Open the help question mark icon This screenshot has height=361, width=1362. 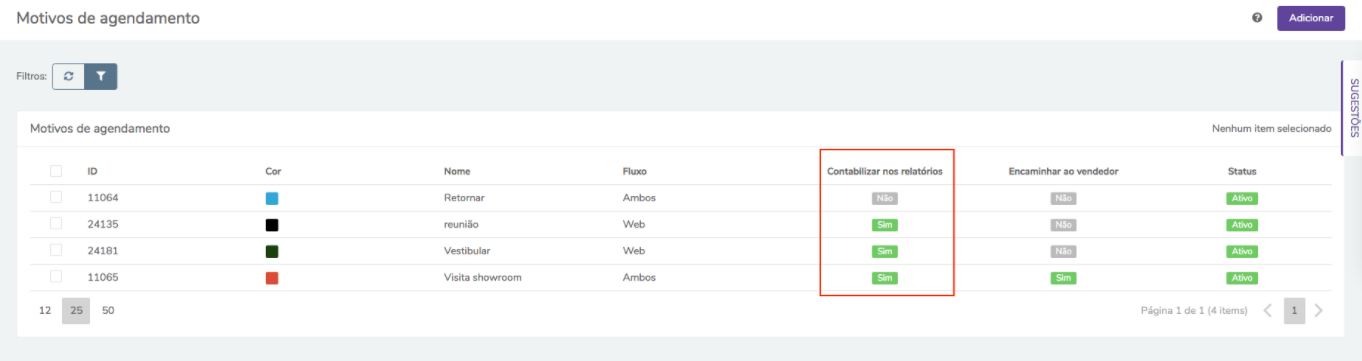coord(1257,18)
